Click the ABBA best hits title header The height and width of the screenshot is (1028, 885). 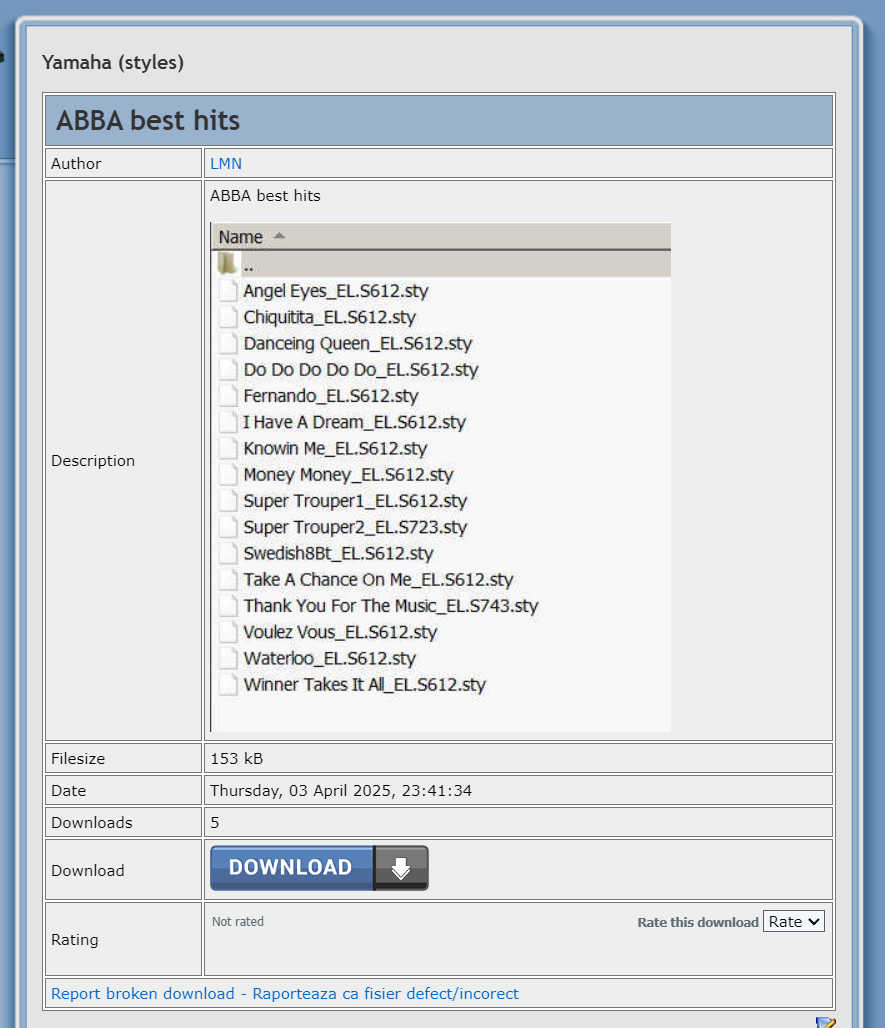tap(148, 121)
